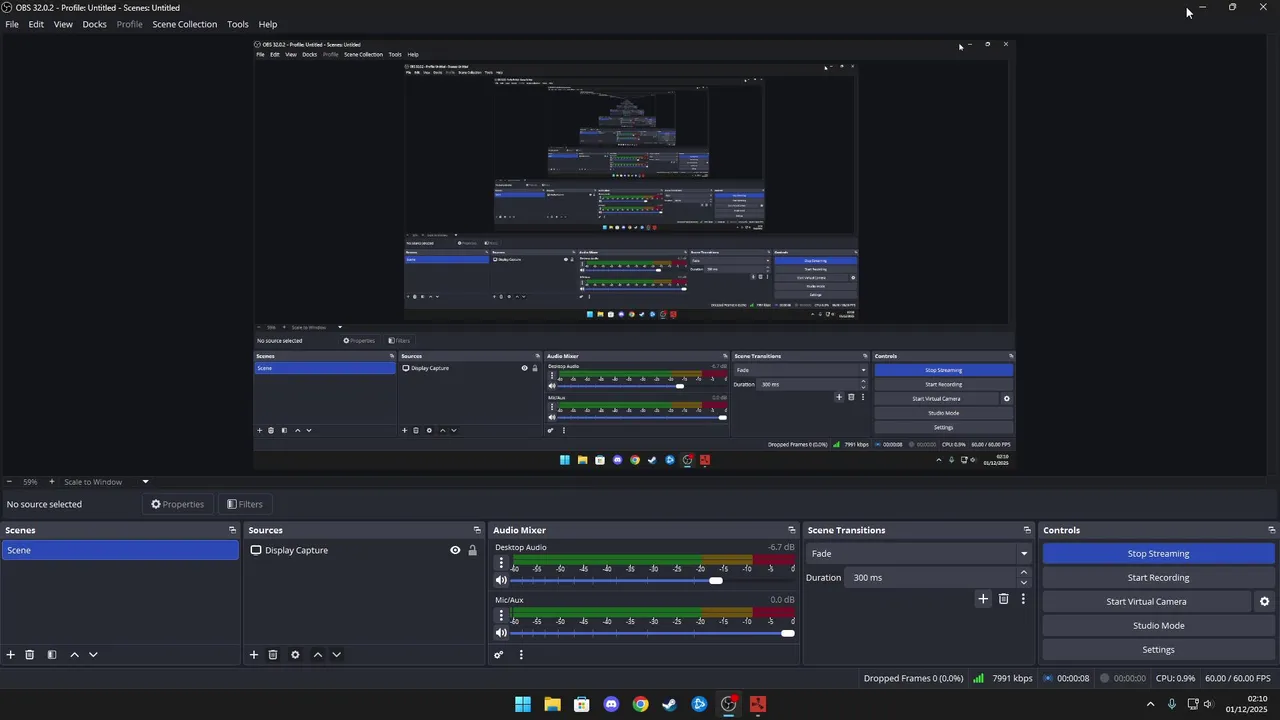1280x720 pixels.
Task: Open Steam from the taskbar
Action: coord(670,704)
